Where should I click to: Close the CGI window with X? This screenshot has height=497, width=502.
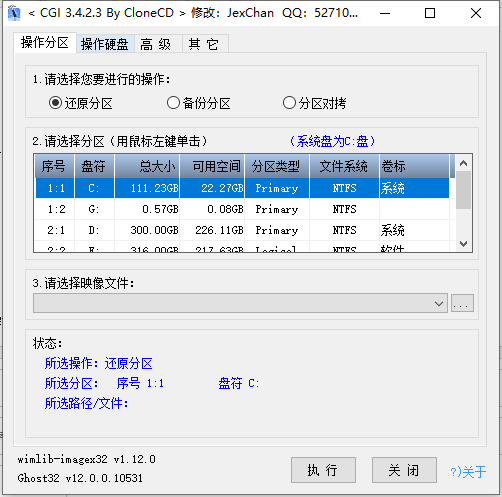[476, 13]
